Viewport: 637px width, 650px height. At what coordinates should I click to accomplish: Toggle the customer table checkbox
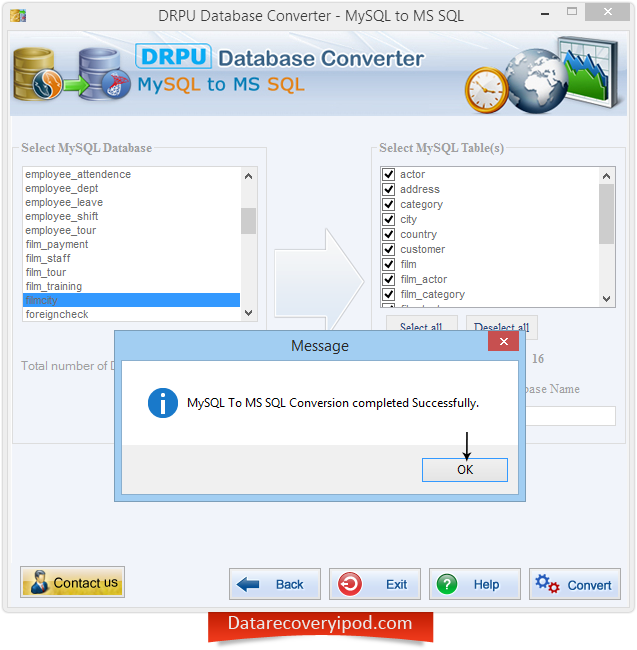[x=388, y=249]
